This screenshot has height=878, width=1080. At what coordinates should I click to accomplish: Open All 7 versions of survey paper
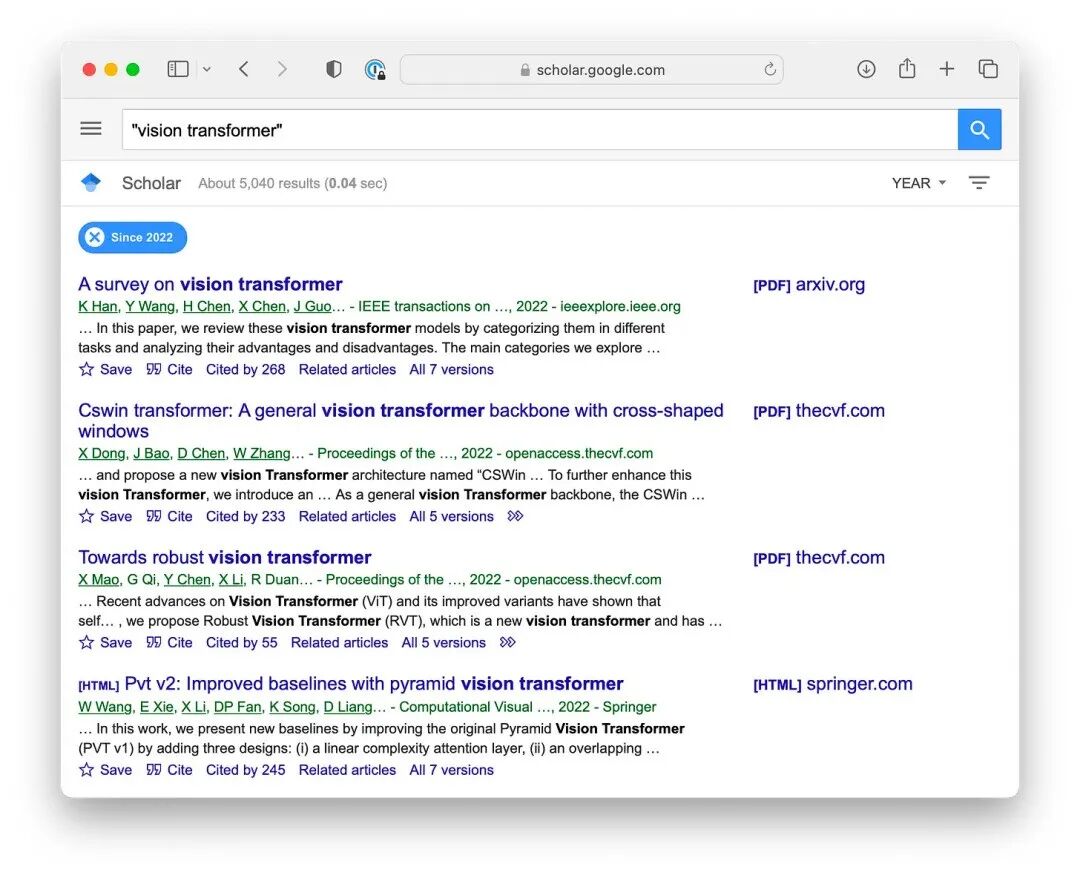(451, 369)
